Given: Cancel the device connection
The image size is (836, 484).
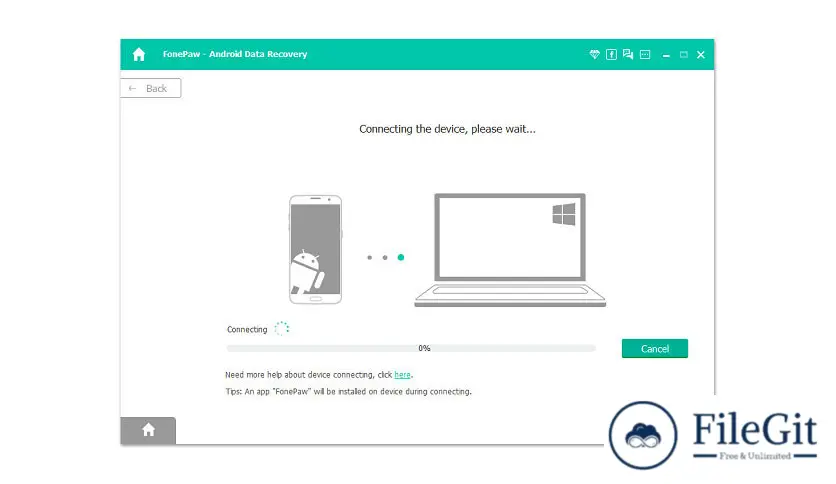Looking at the screenshot, I should click(655, 349).
